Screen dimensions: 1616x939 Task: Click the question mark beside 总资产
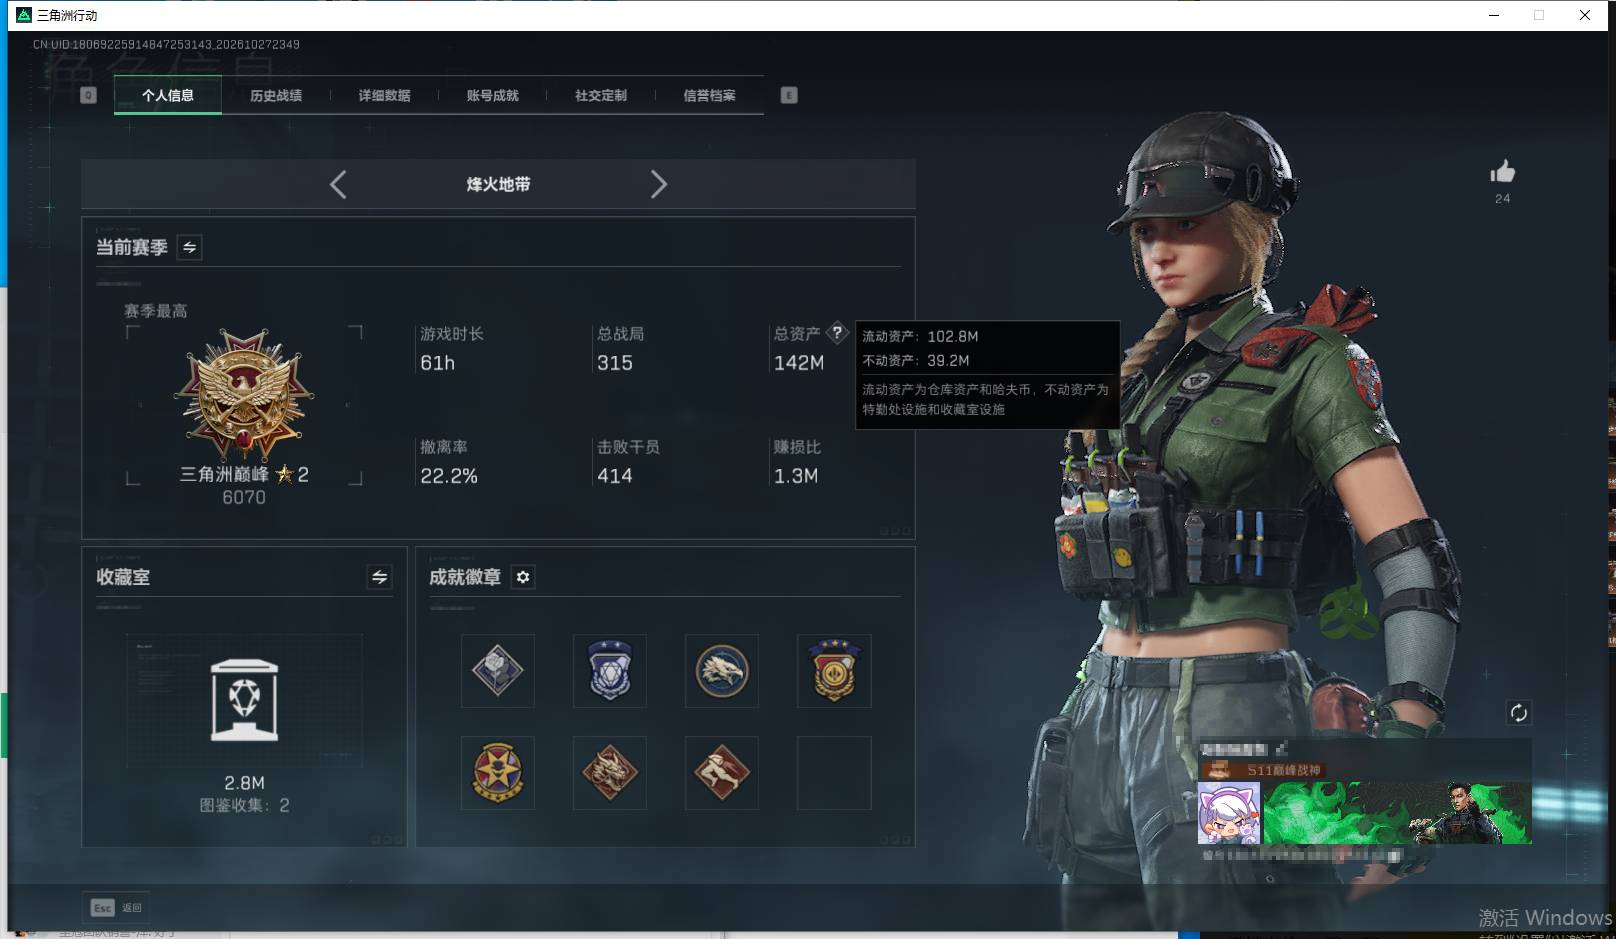pos(837,333)
